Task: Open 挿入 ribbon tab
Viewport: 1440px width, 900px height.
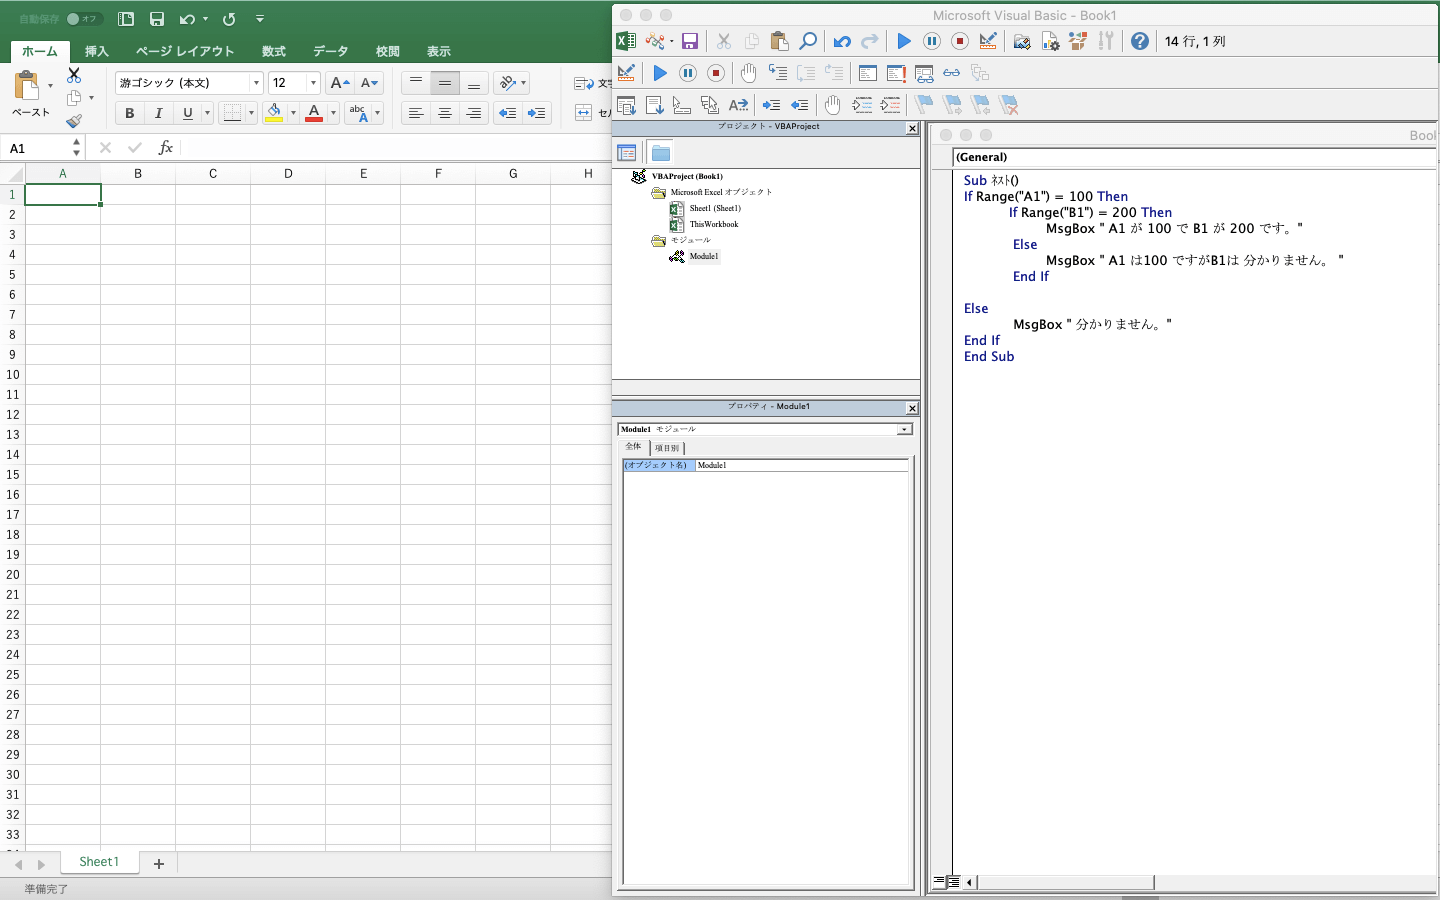Action: [x=97, y=51]
